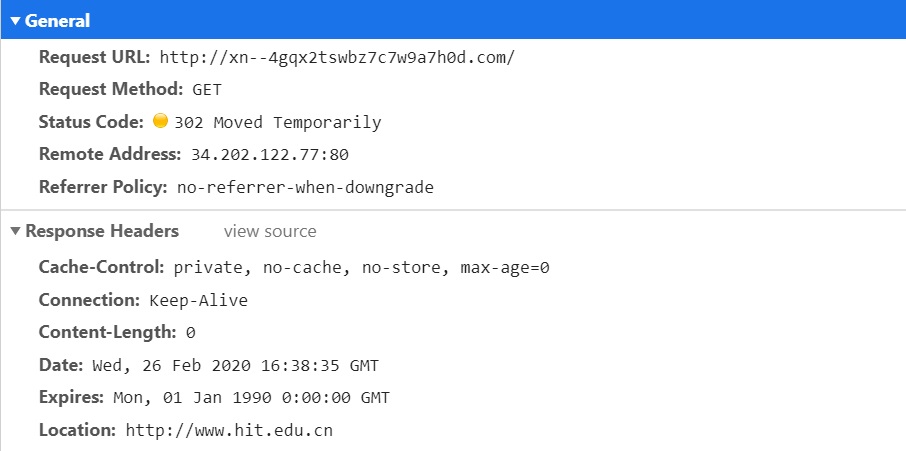Image resolution: width=906 pixels, height=451 pixels.
Task: Click the Referrer Policy value text
Action: 305,187
